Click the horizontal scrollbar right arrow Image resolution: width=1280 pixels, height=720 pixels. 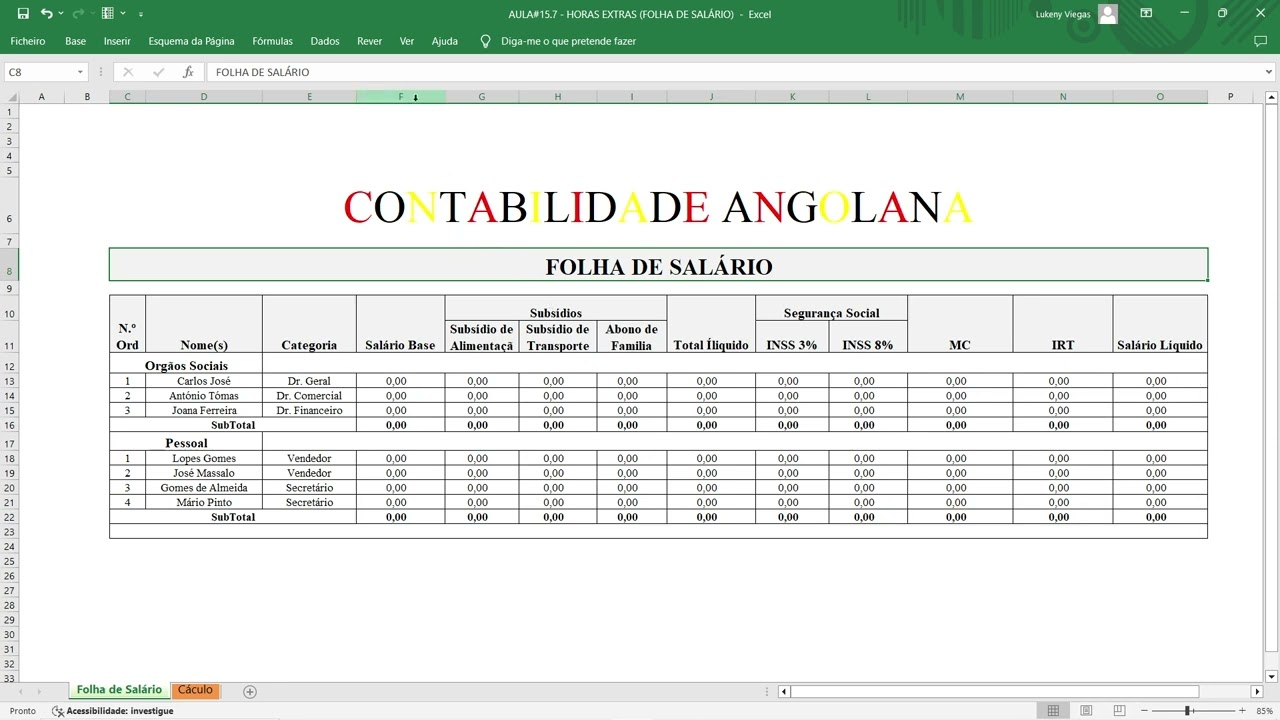click(x=1257, y=691)
